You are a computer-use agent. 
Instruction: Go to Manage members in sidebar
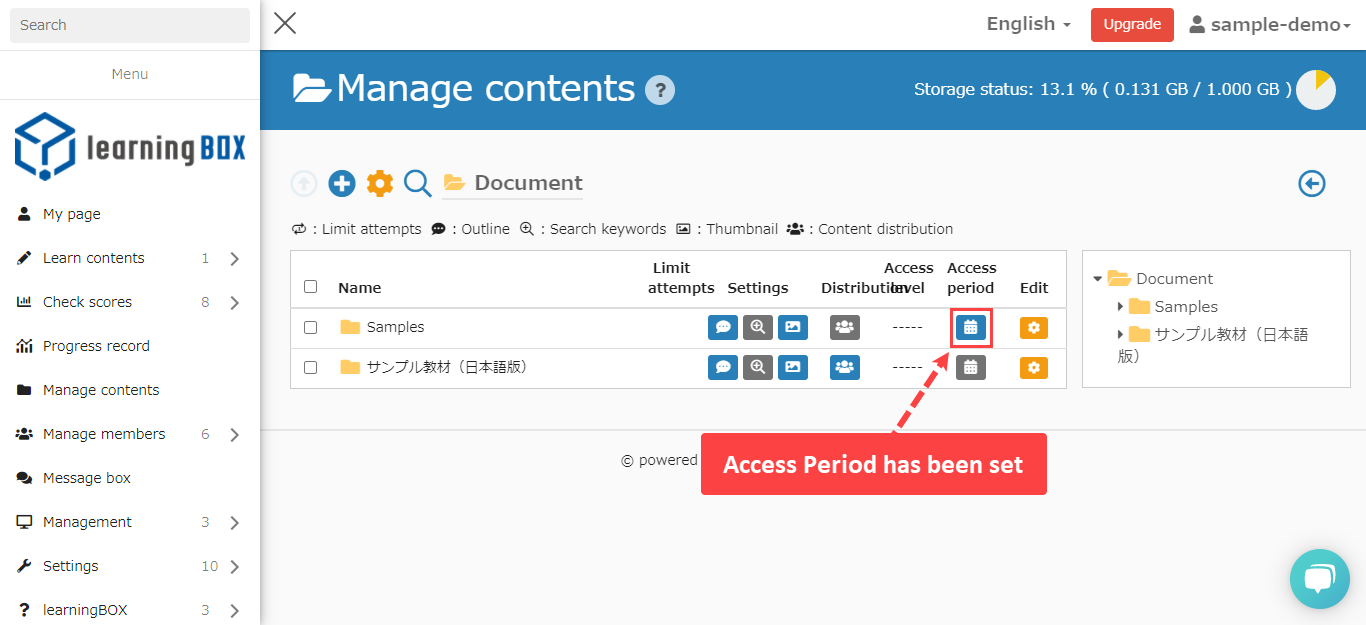104,434
